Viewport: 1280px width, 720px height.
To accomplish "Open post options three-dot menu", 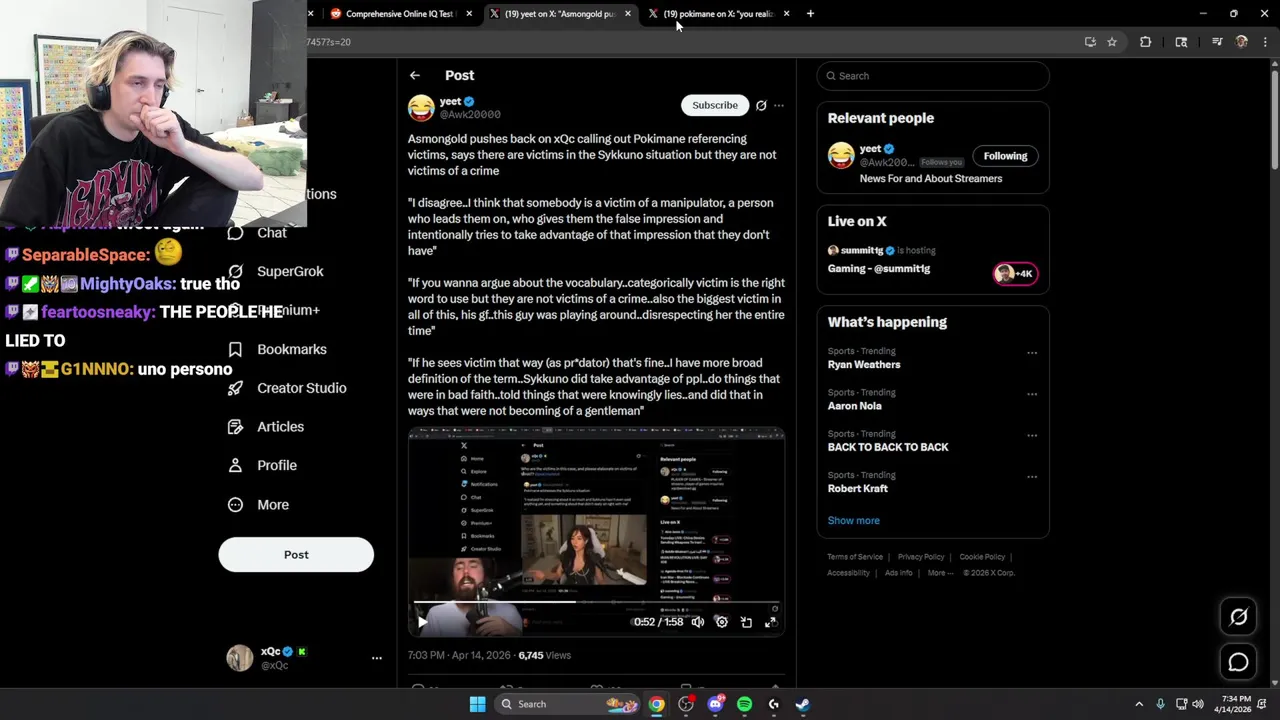I will [779, 105].
